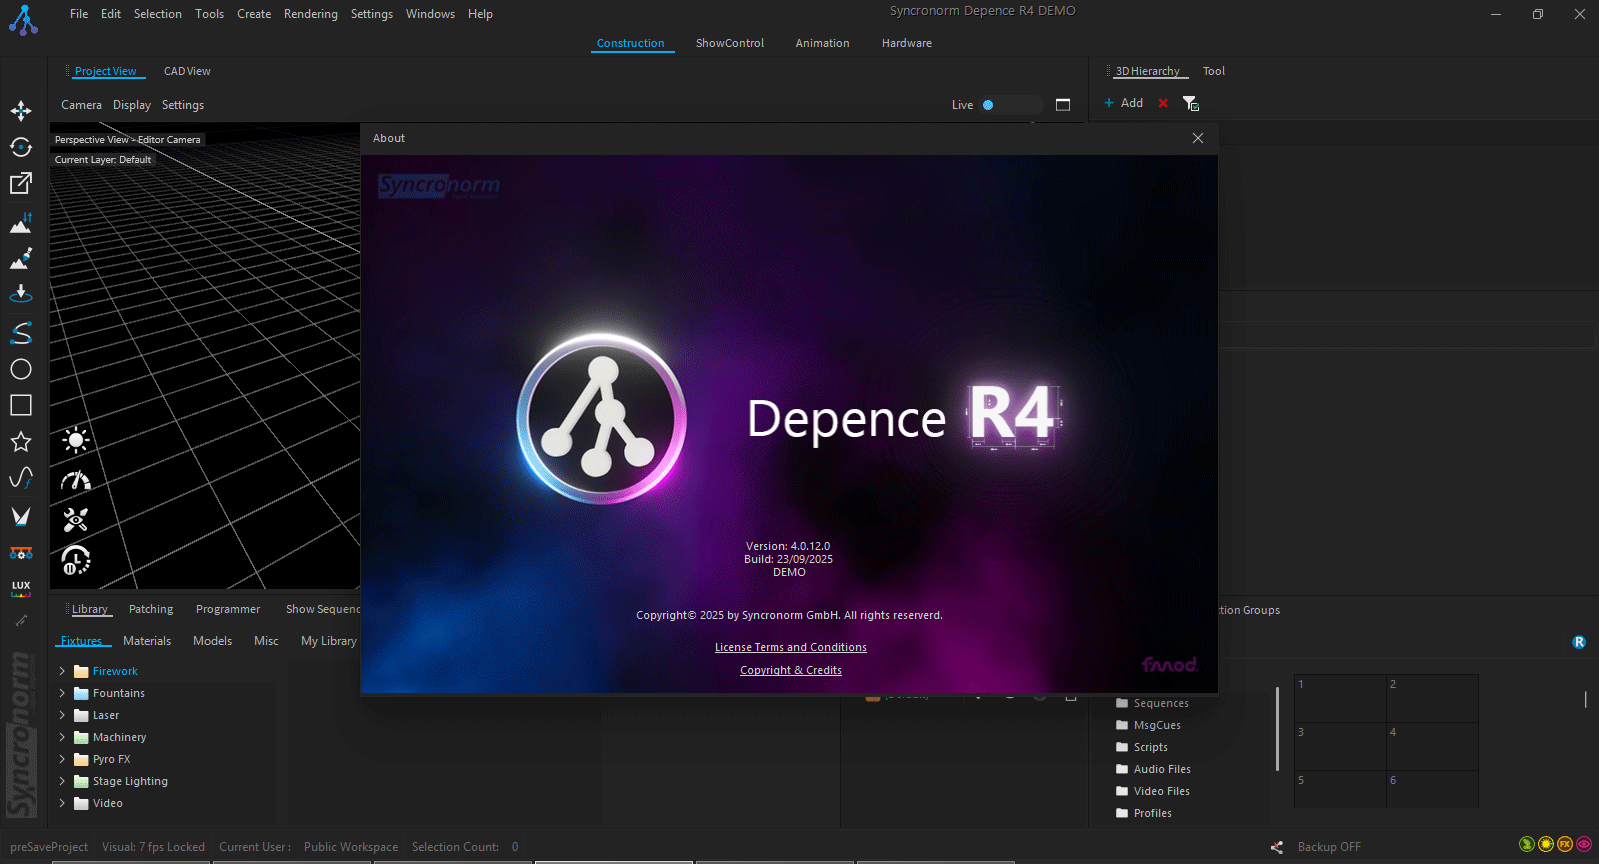Viewport: 1599px width, 864px height.
Task: Click the light beam fixture tool icon
Action: [21, 516]
